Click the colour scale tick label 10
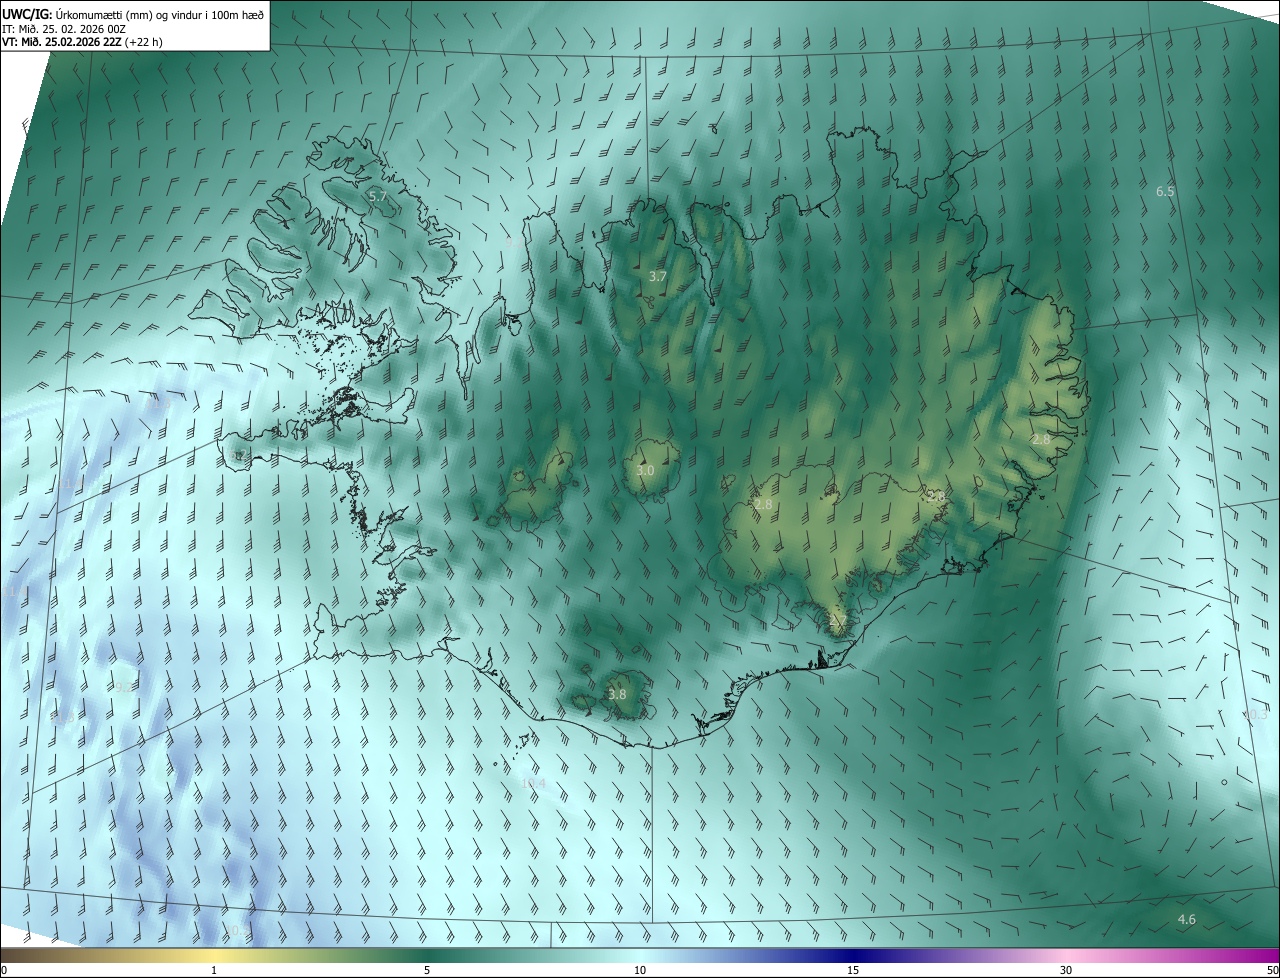The width and height of the screenshot is (1280, 978). (x=640, y=970)
